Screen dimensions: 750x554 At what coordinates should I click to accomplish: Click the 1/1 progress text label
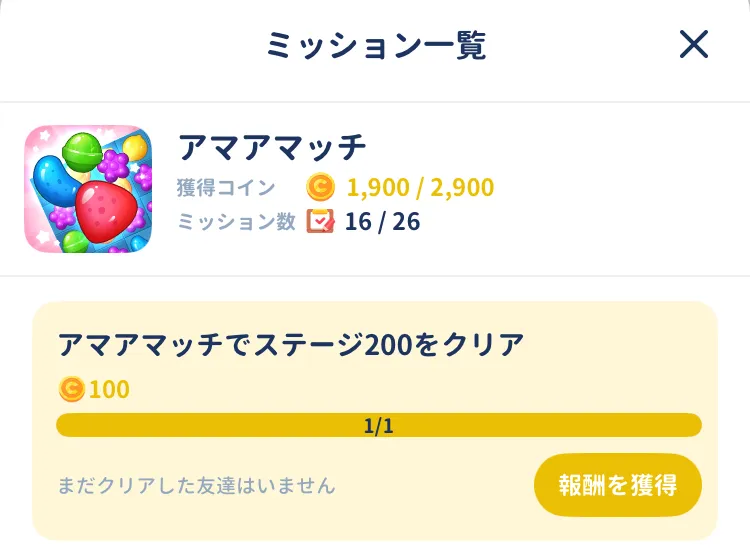click(379, 426)
